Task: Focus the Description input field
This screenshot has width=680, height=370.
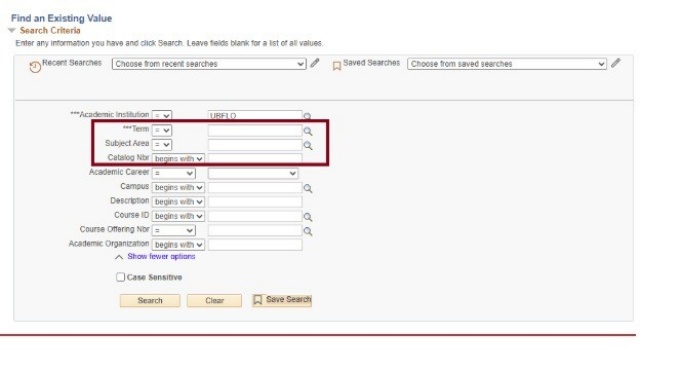Action: click(x=255, y=202)
